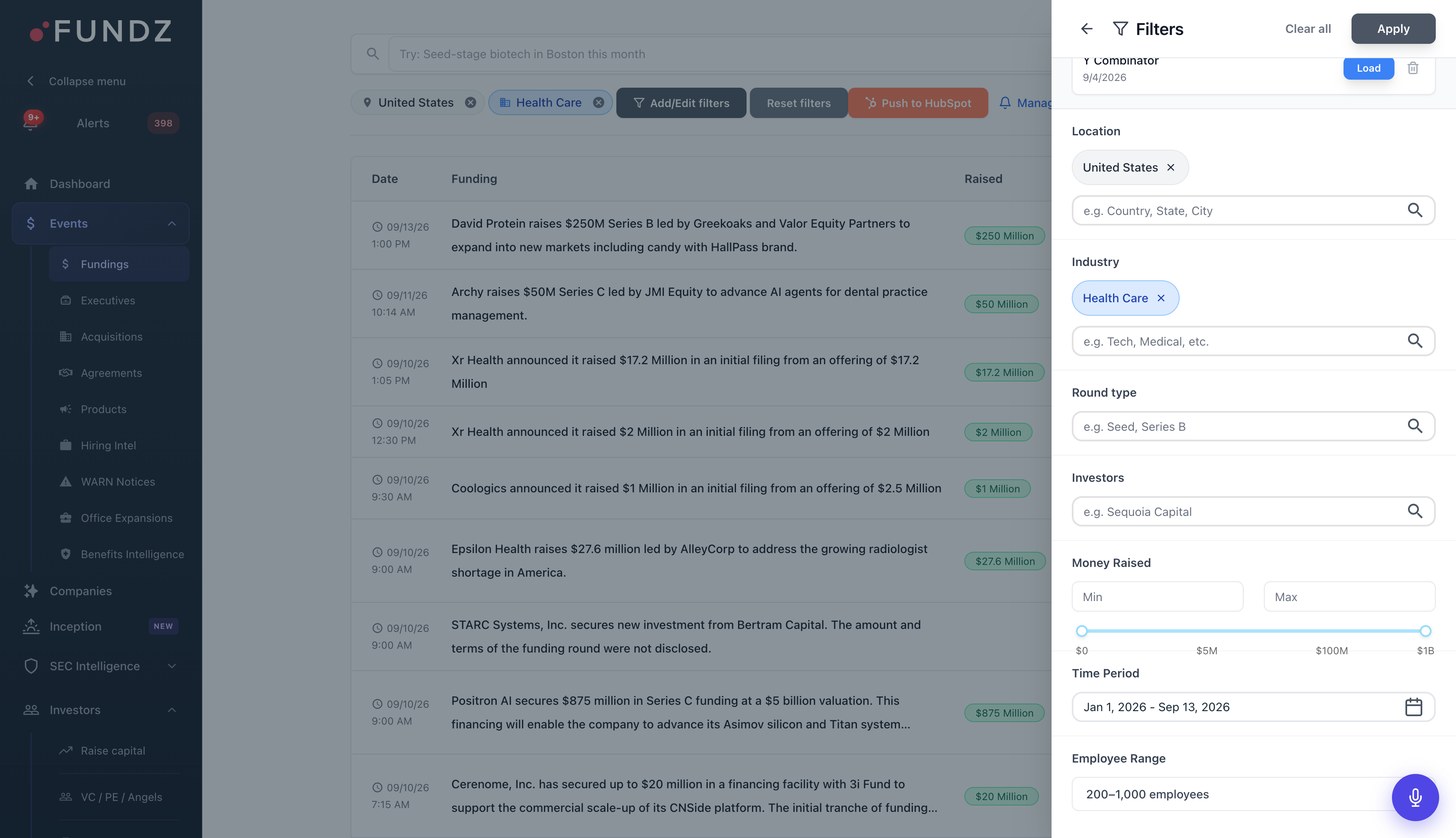Open WARN Notices
The width and height of the screenshot is (1456, 838).
pos(117,482)
